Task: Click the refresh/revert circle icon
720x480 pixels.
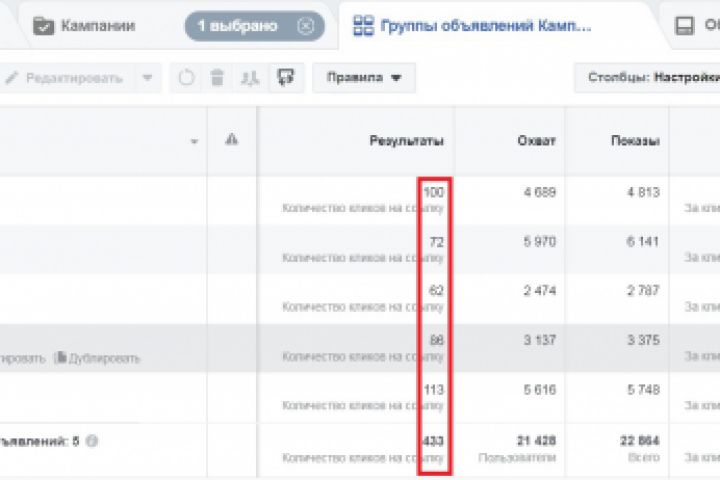Action: pos(186,78)
